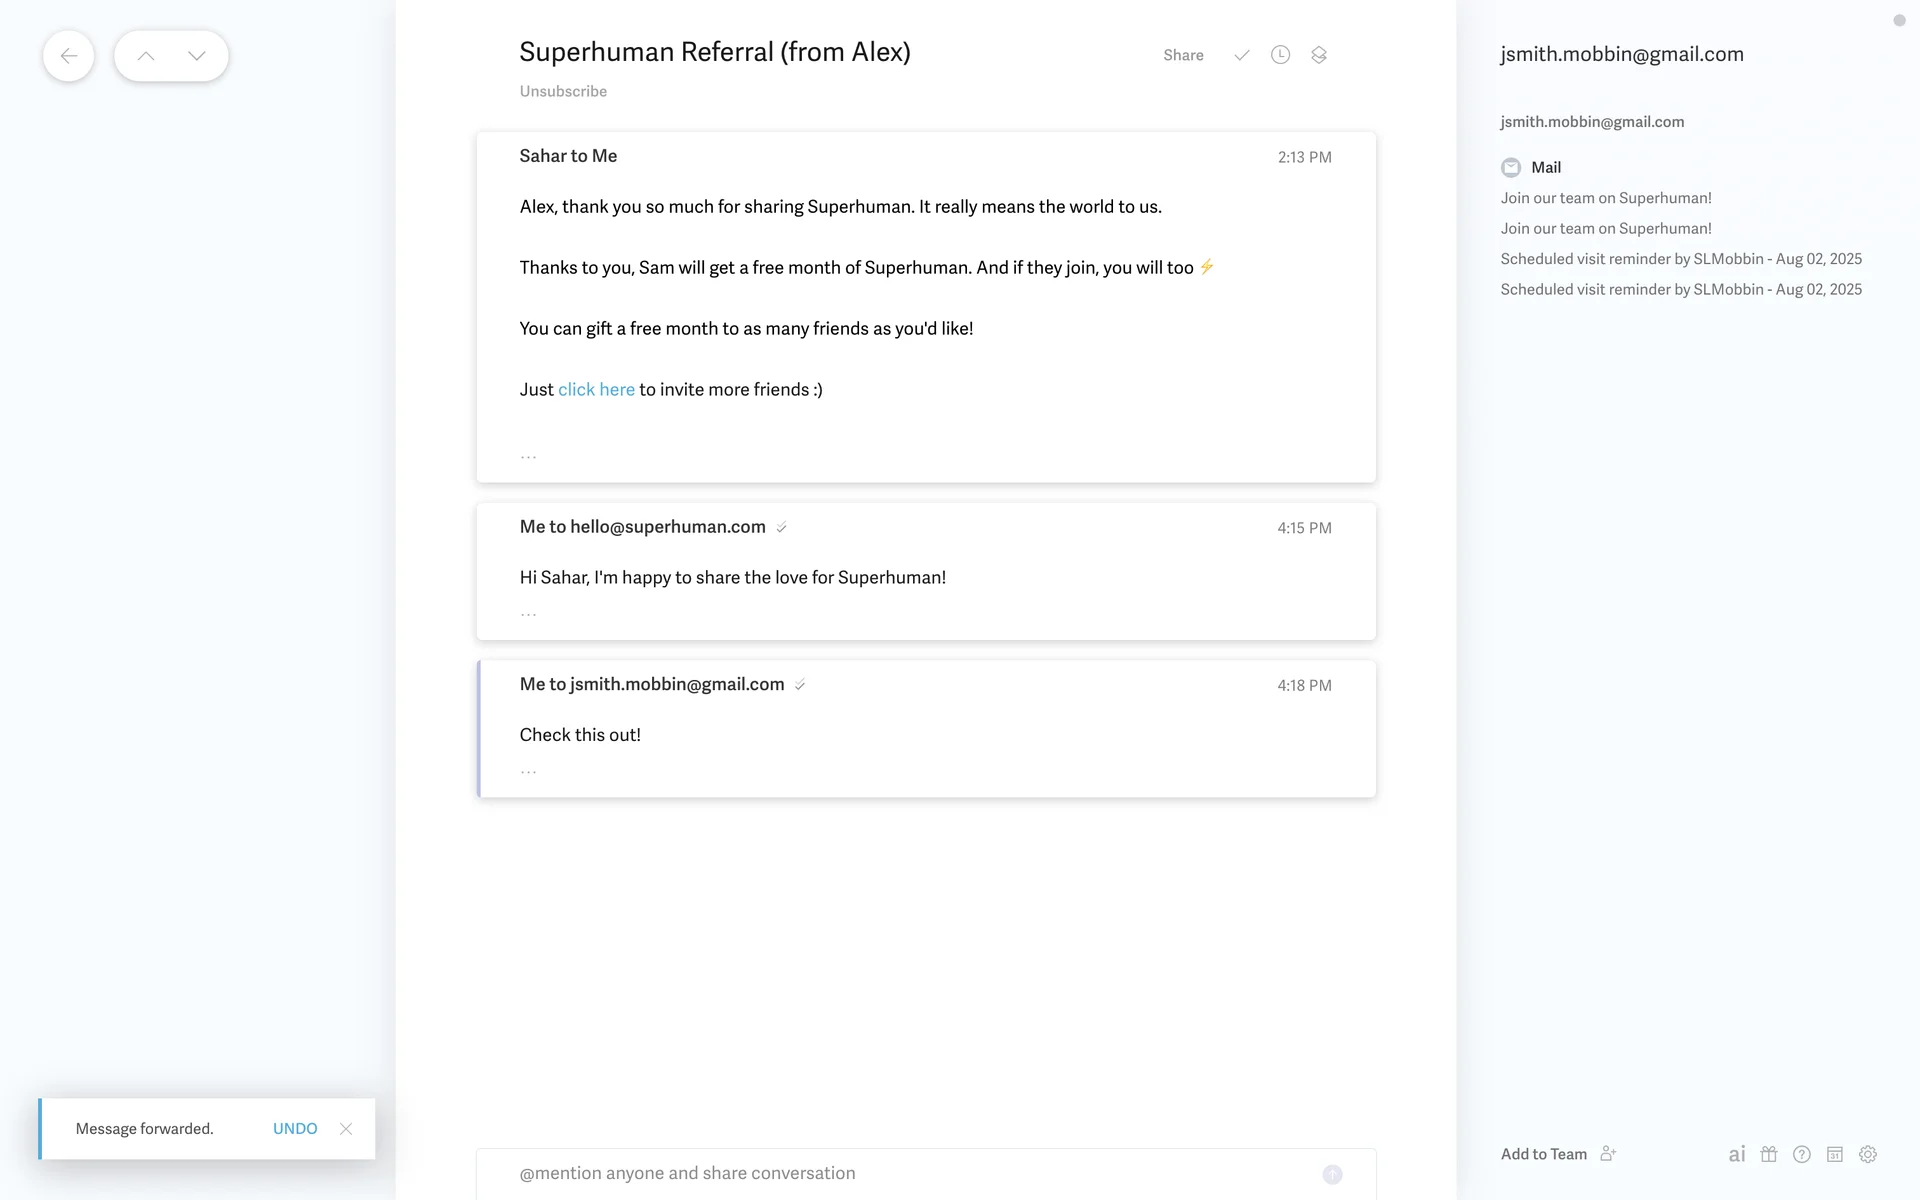Expand quoted text in the 4:15 PM reply
The image size is (1920, 1200).
tap(528, 613)
